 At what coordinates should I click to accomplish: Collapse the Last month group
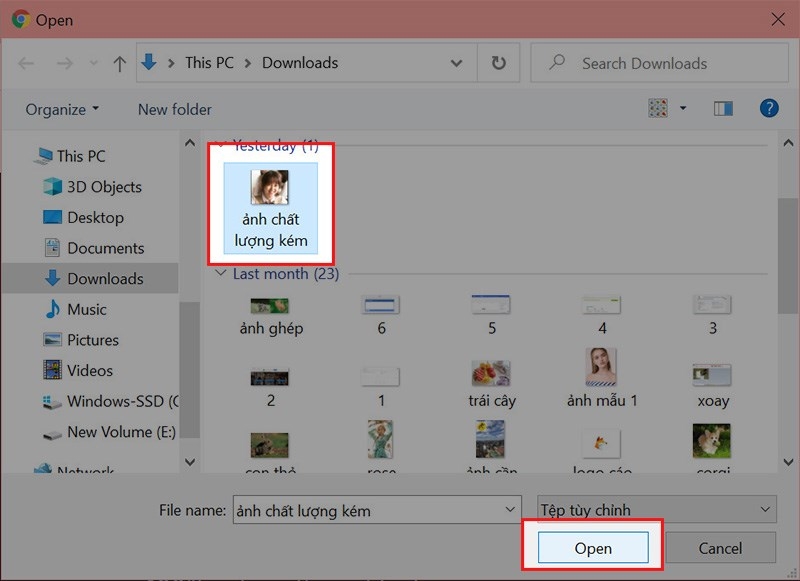221,273
